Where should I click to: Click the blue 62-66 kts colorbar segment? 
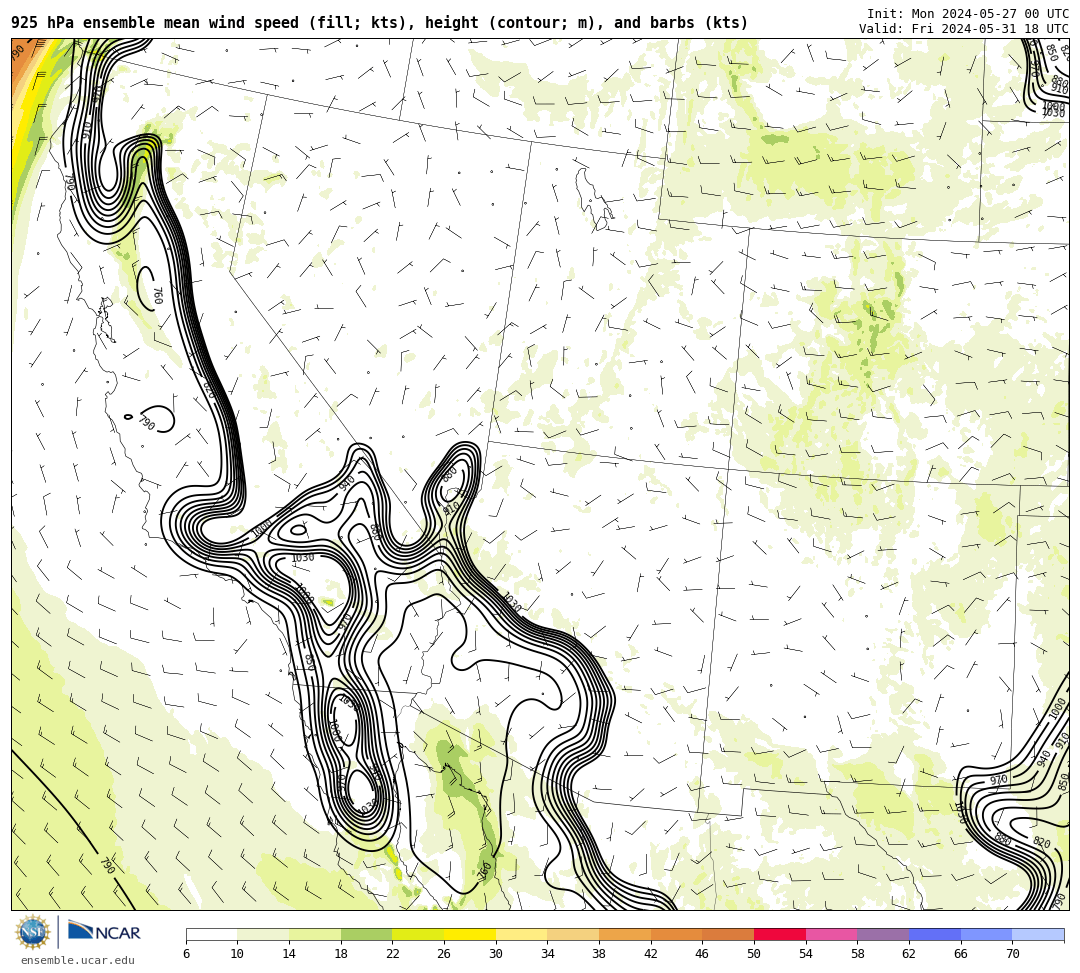(x=935, y=934)
